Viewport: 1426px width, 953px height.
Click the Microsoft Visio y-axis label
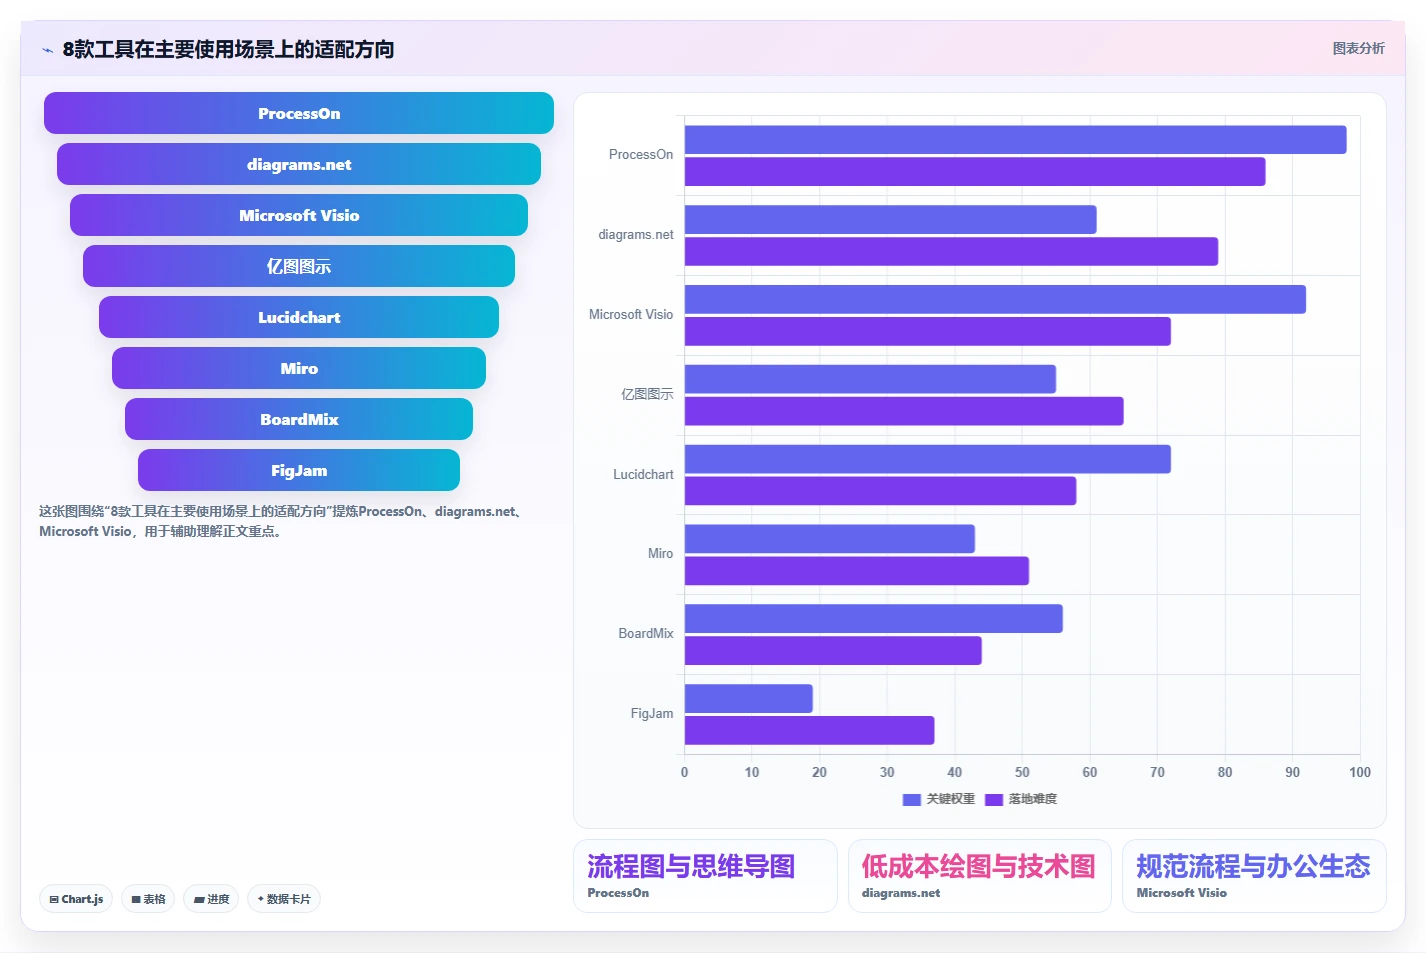(631, 315)
